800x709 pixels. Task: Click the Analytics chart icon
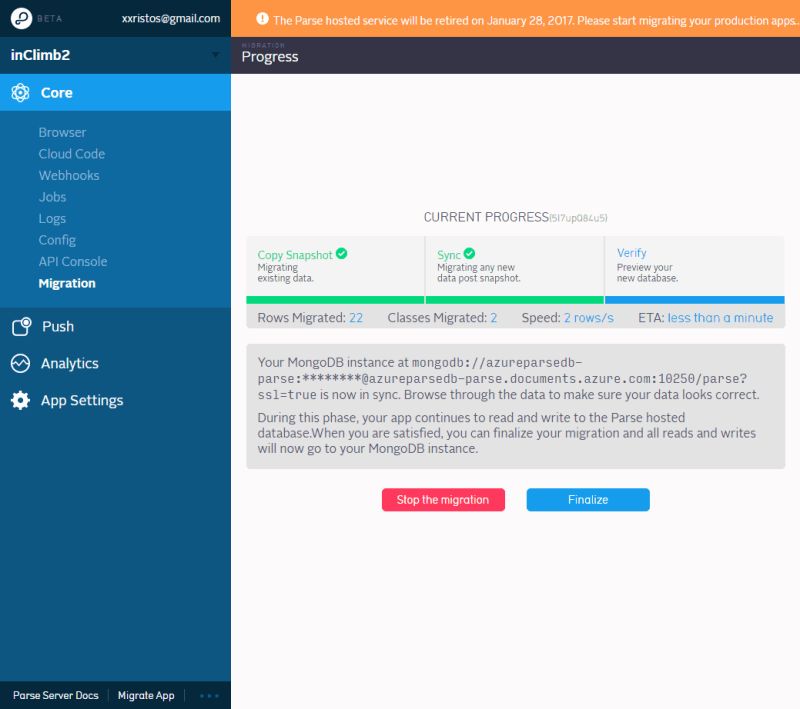[20, 363]
